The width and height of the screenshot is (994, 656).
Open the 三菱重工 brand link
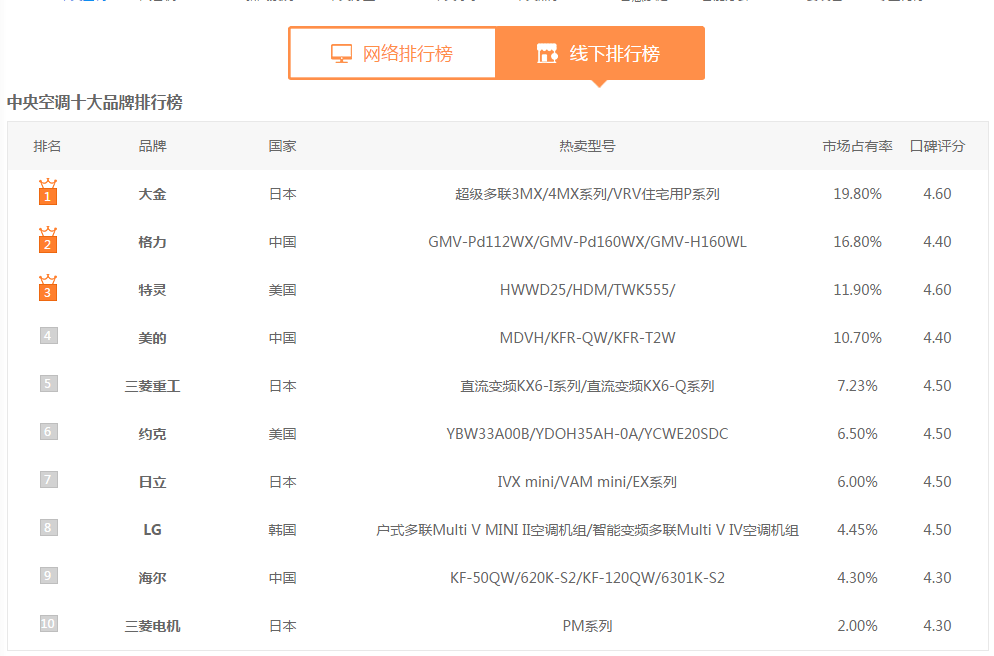(152, 386)
